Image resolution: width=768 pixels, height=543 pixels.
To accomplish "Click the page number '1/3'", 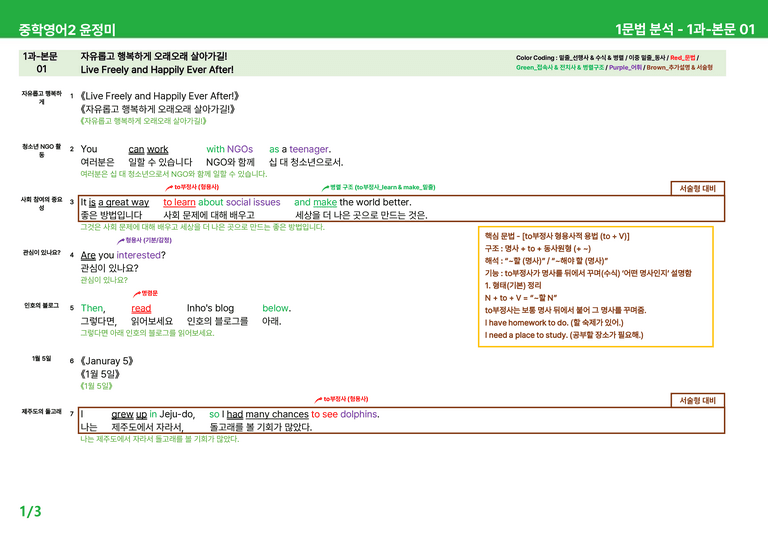I will pyautogui.click(x=30, y=512).
